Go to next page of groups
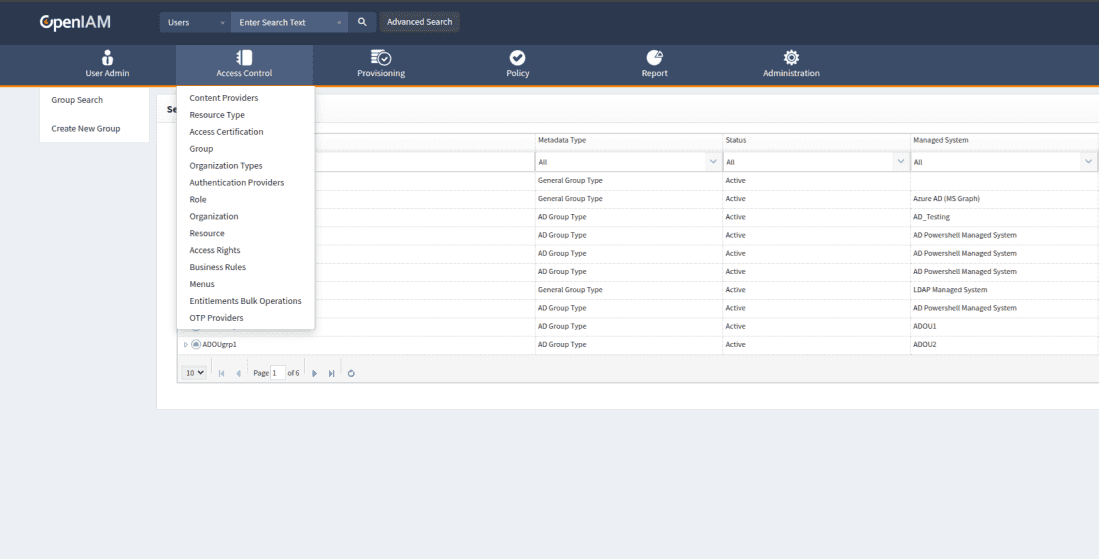 pos(315,373)
